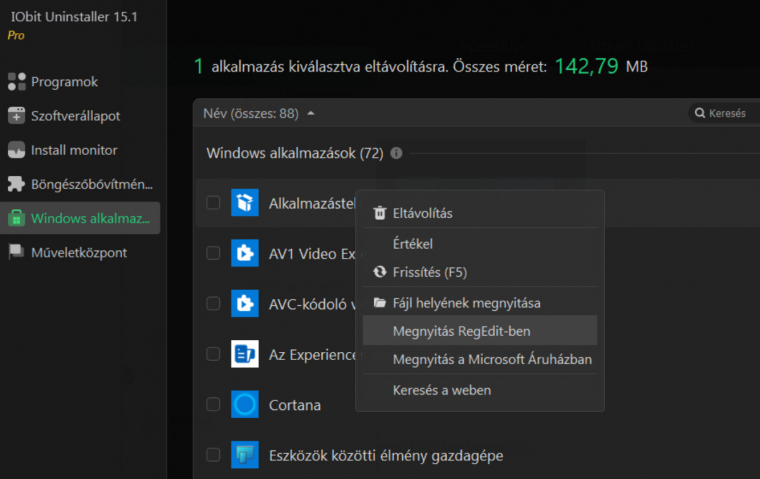Choose Fájl helyének megnyitása menu entry
Viewport: 760px width, 479px height.
click(466, 302)
